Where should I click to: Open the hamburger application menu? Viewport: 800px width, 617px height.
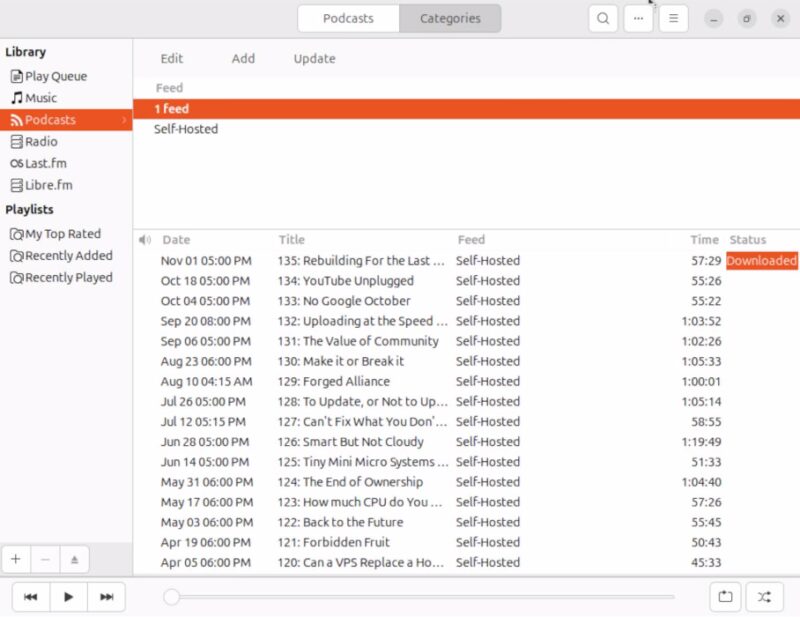tap(673, 18)
